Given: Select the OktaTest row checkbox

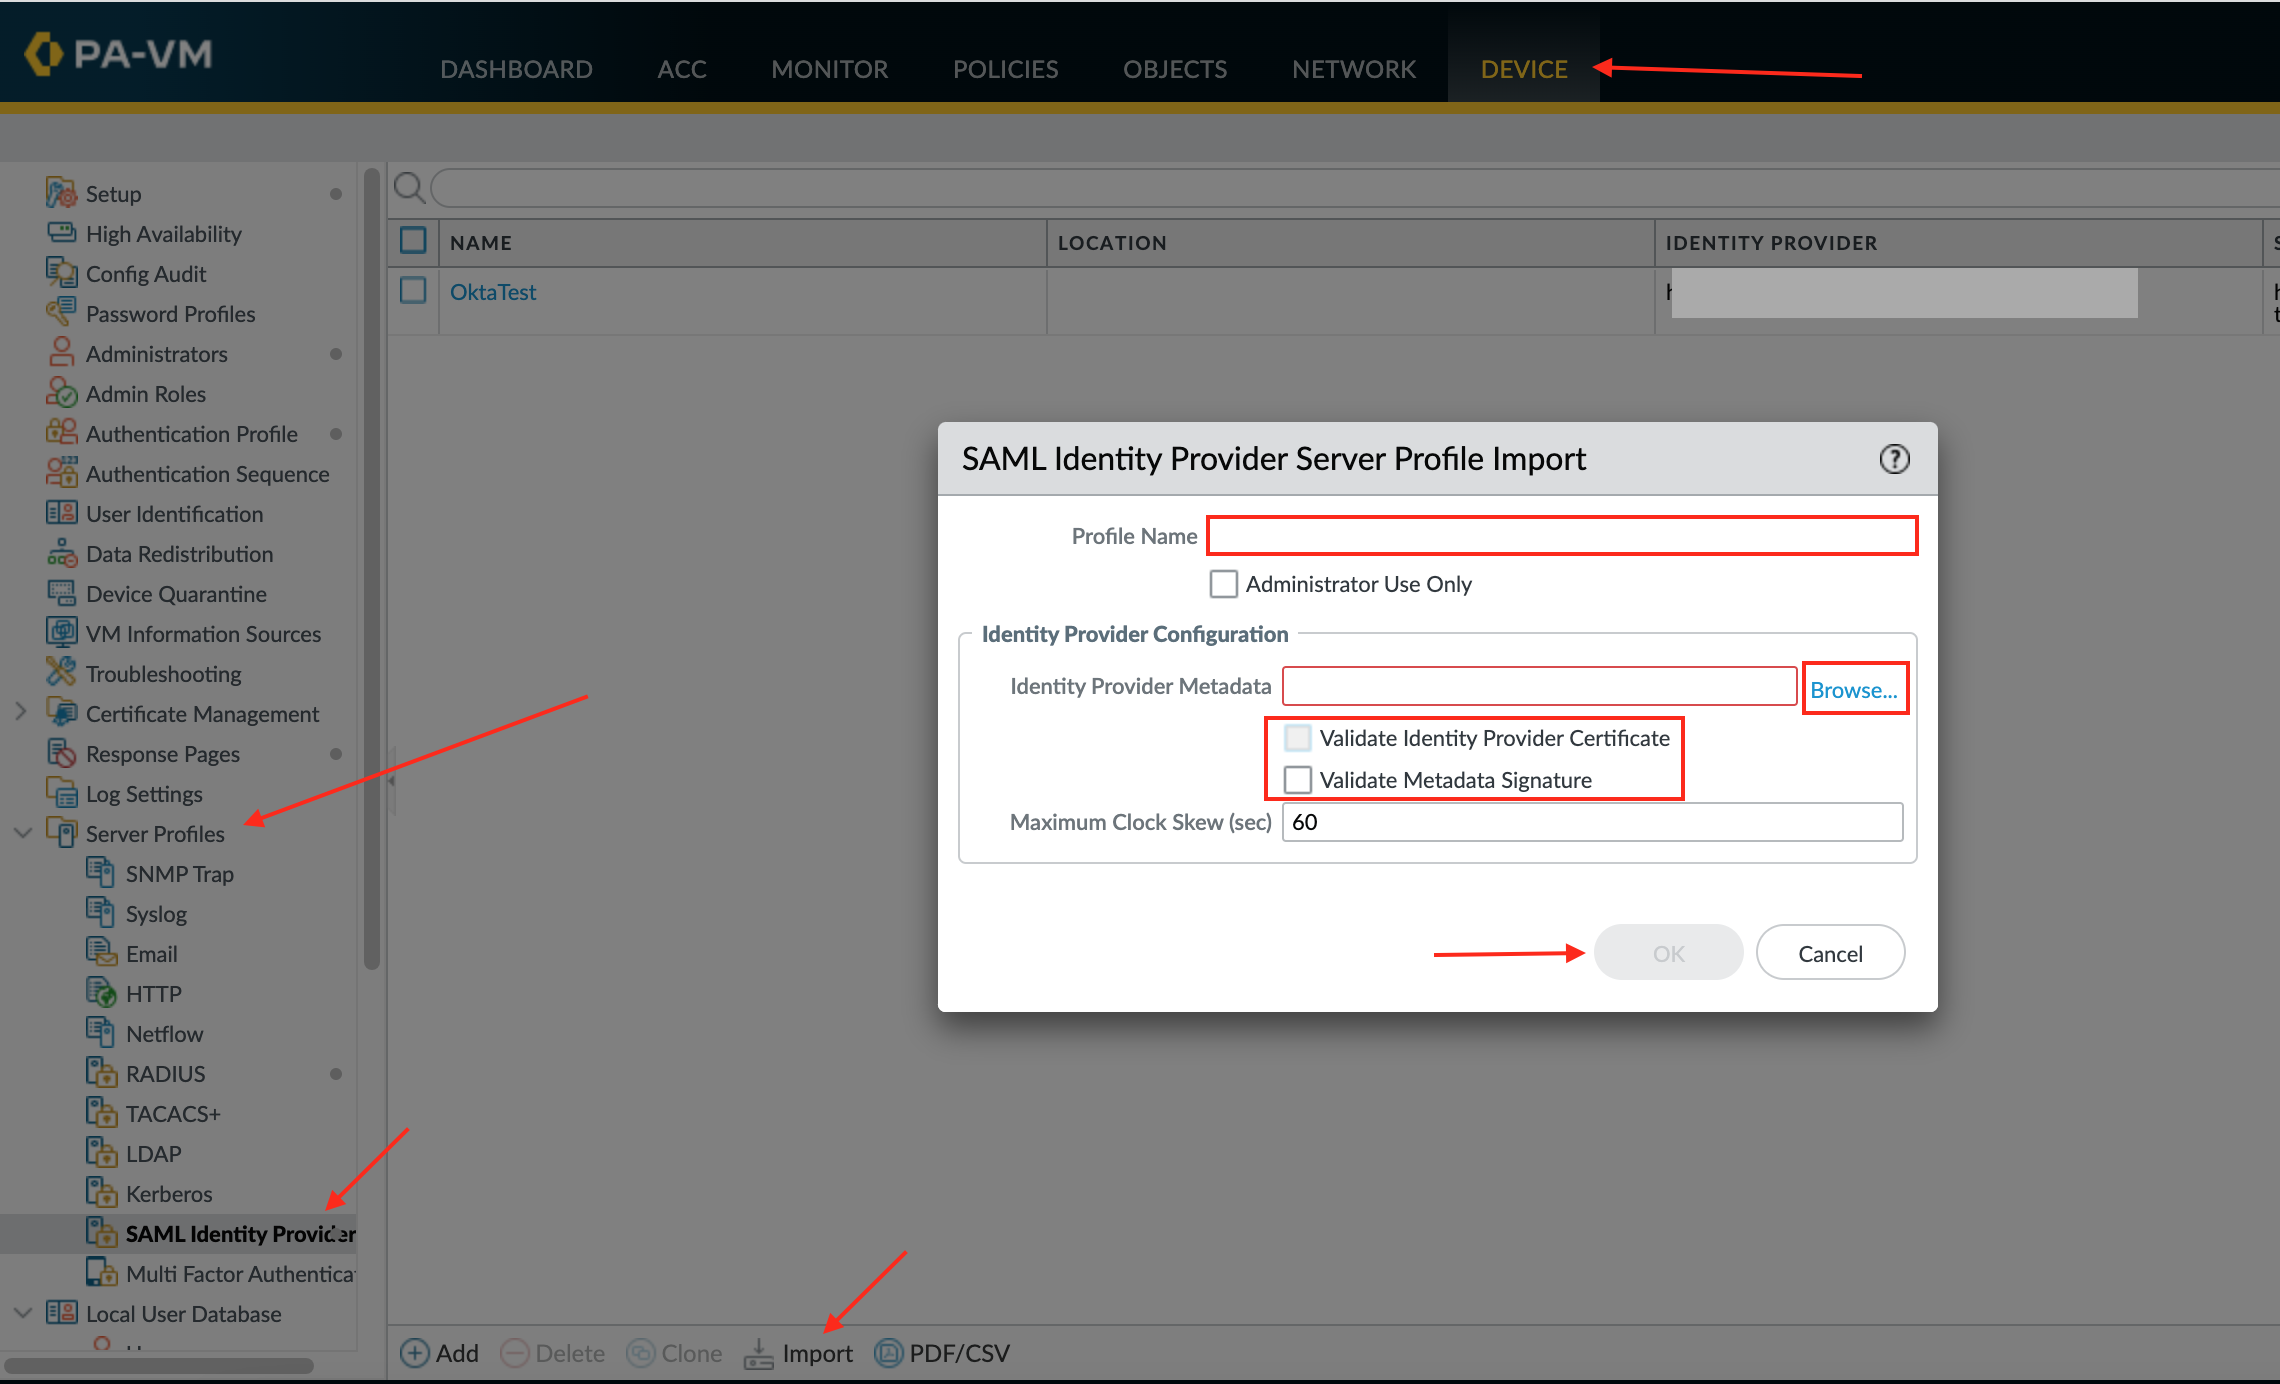Looking at the screenshot, I should [x=413, y=291].
